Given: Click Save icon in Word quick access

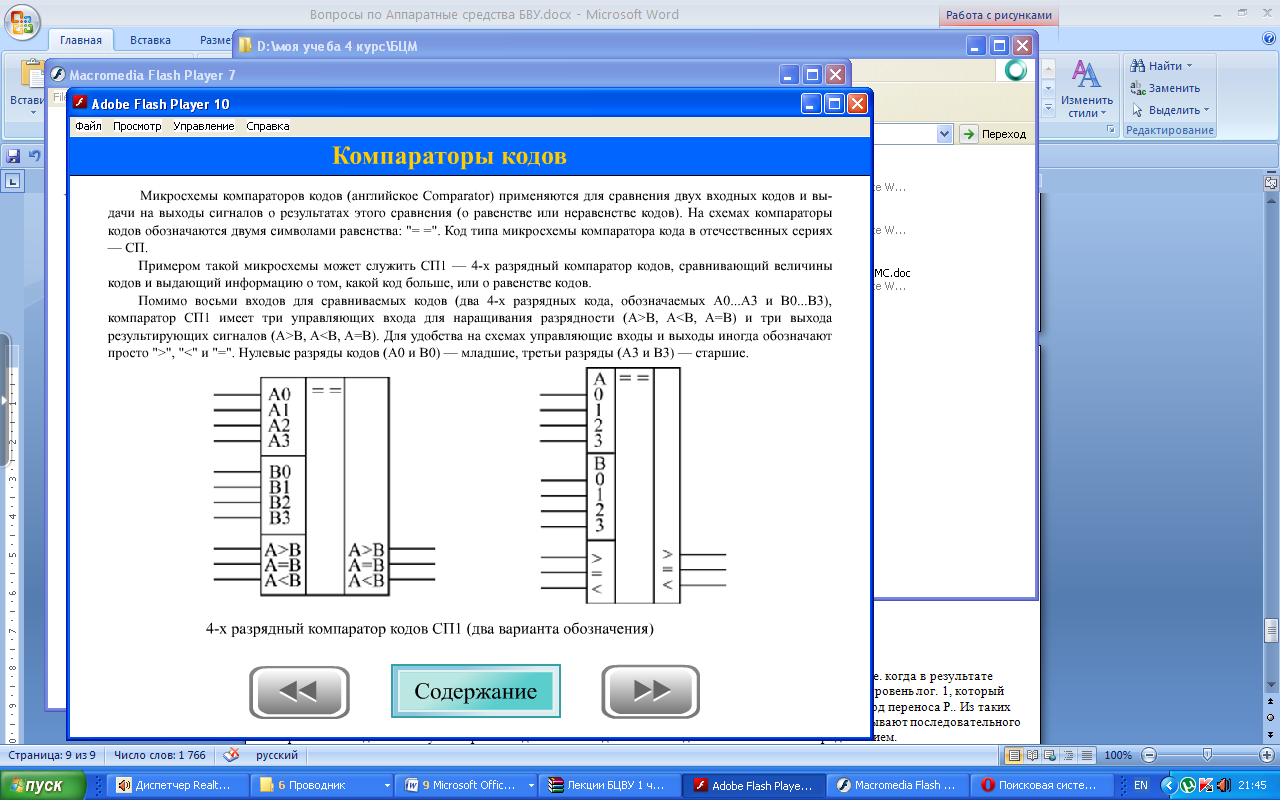Looking at the screenshot, I should (14, 156).
